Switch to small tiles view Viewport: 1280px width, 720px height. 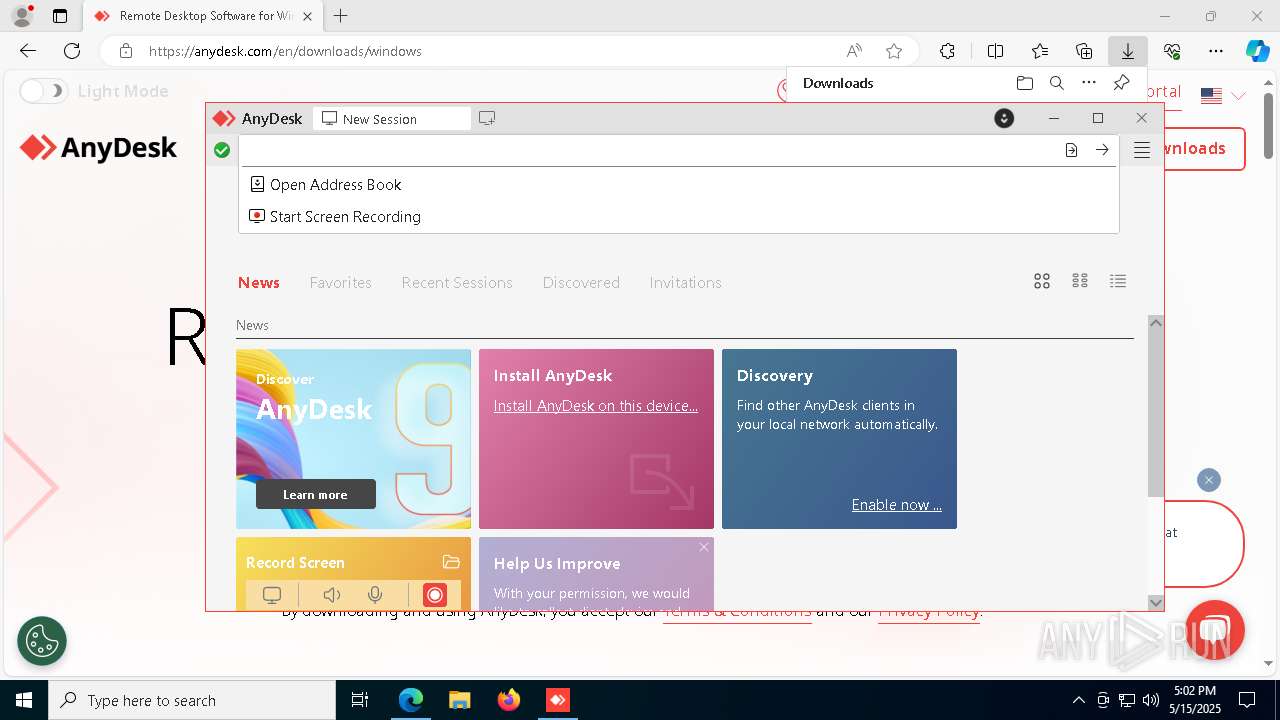pos(1080,281)
